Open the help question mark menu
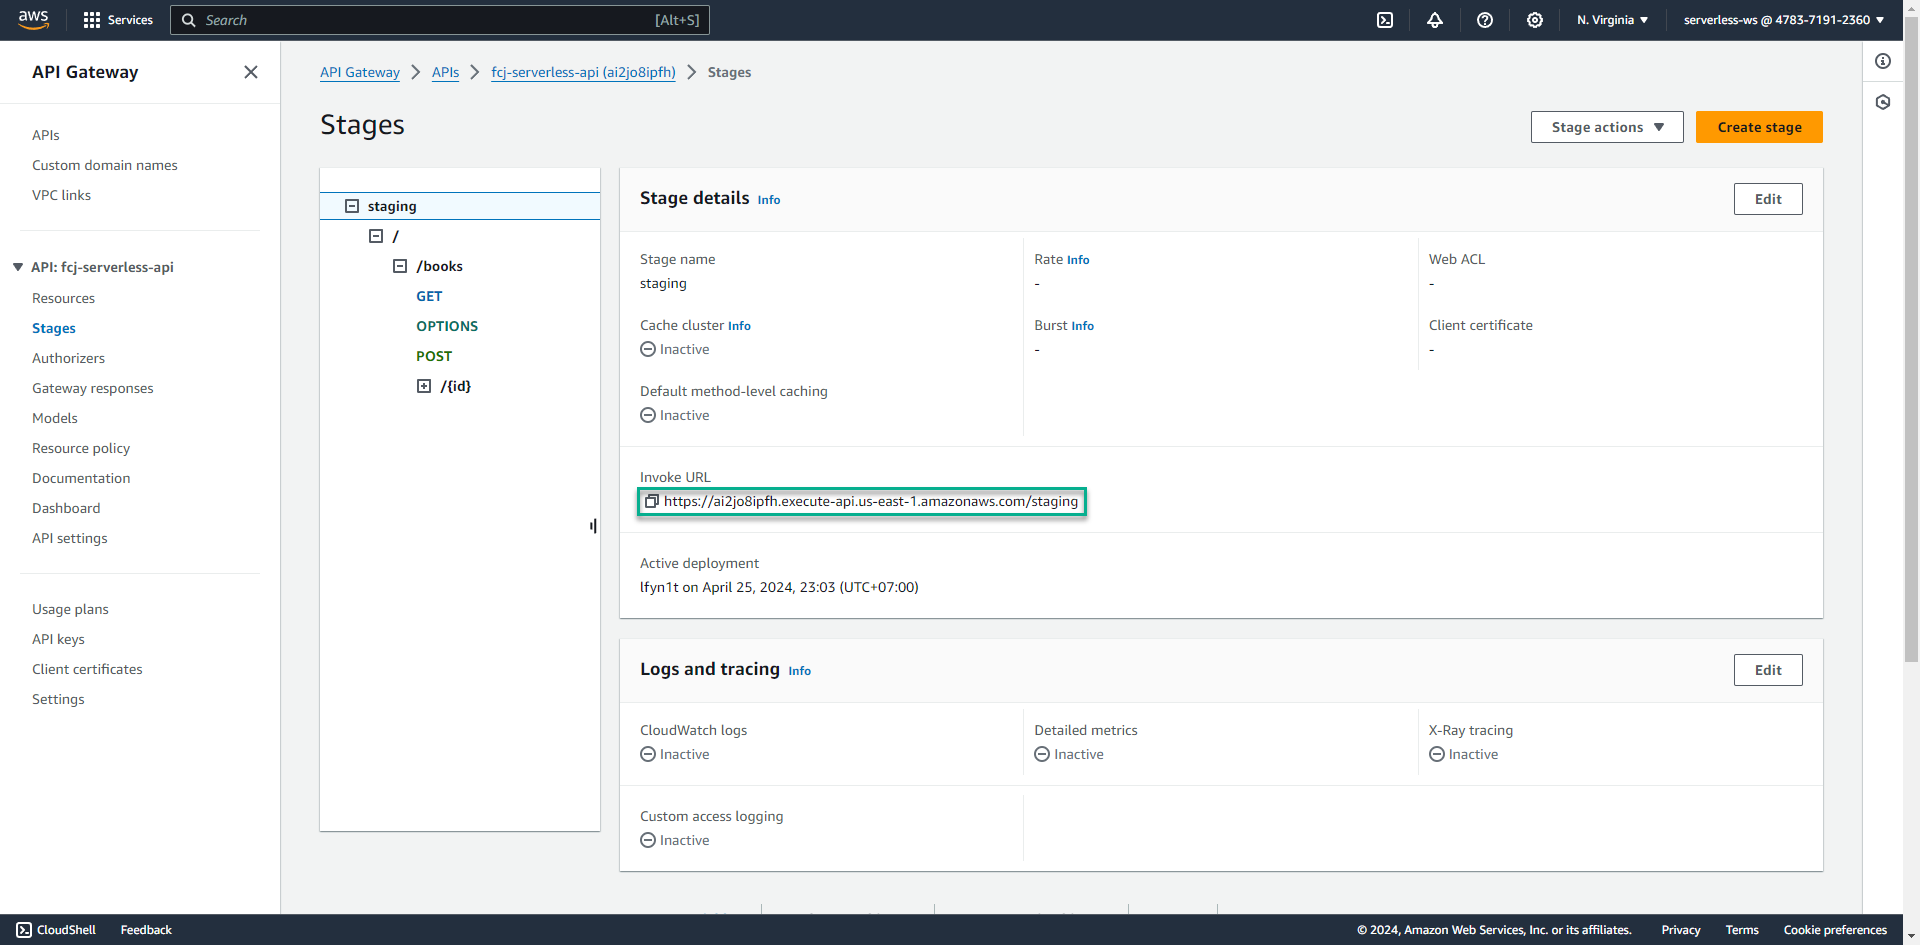Viewport: 1920px width, 945px height. (x=1485, y=20)
